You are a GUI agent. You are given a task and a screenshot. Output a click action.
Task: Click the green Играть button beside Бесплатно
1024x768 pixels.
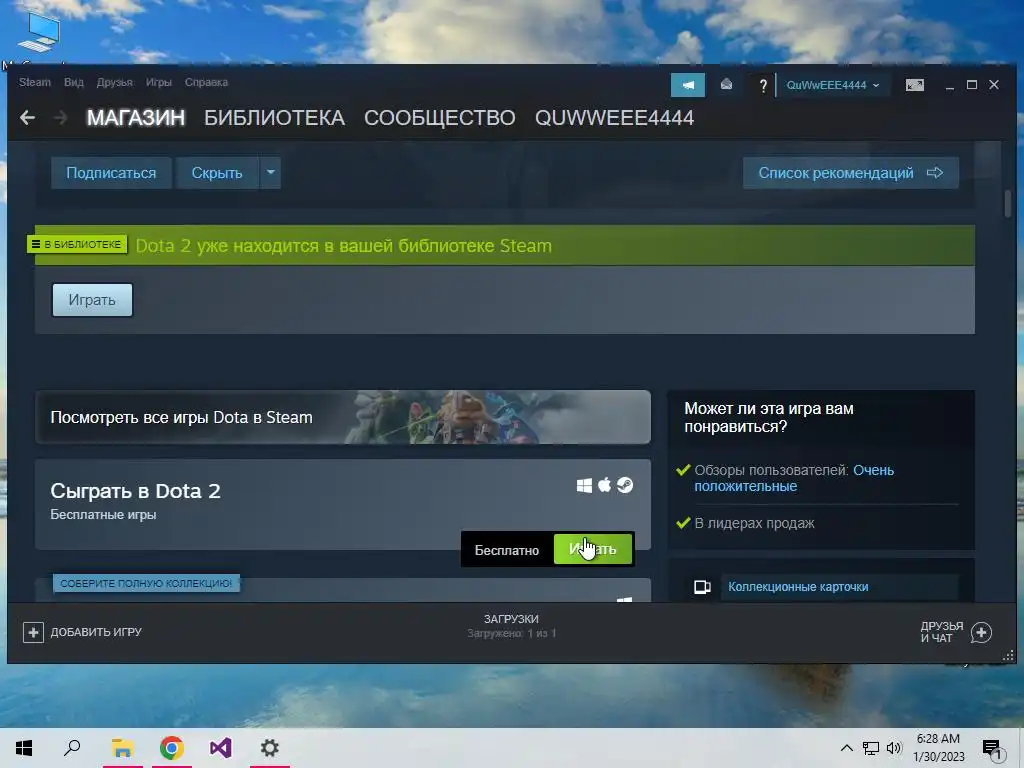coord(593,549)
